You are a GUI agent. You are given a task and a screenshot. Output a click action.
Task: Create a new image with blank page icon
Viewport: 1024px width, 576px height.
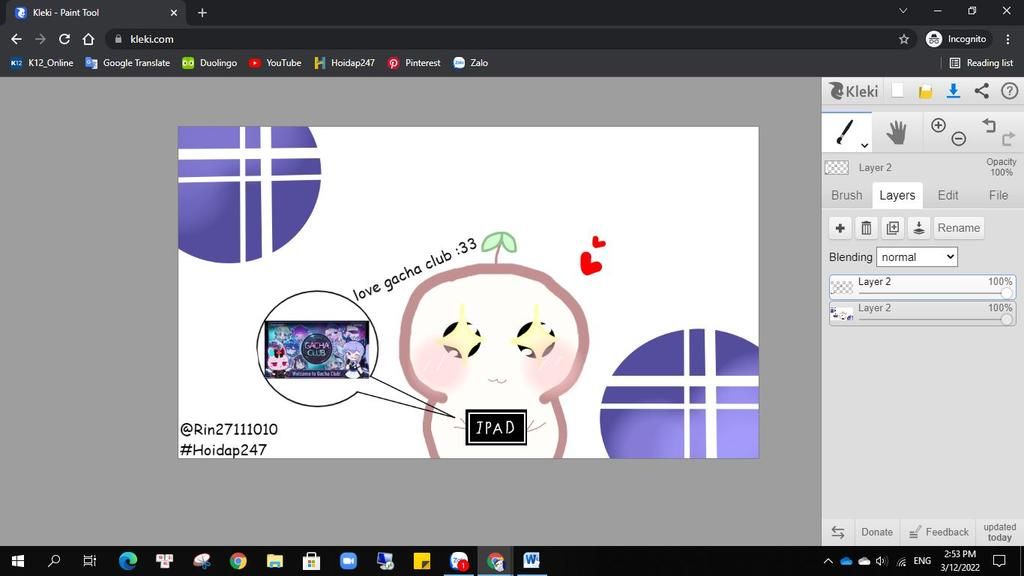click(x=898, y=91)
